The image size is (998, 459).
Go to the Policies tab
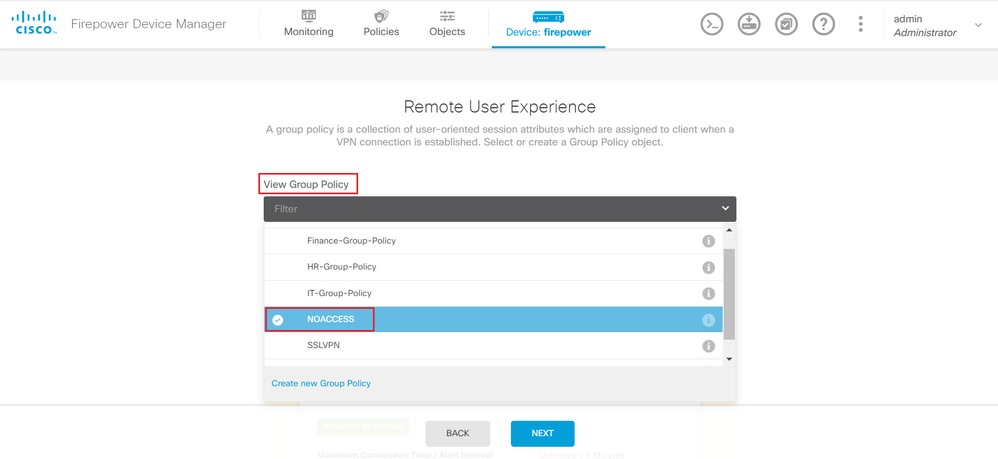pos(380,24)
